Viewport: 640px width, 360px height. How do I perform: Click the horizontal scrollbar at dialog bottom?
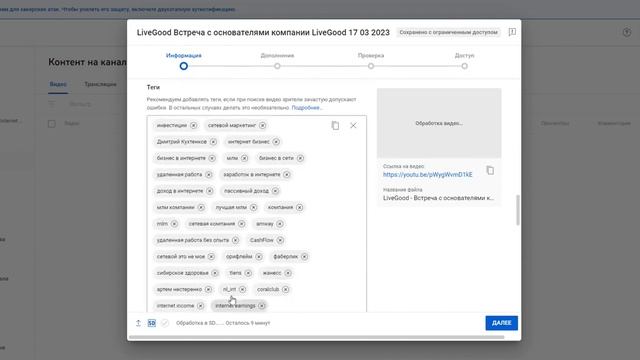tap(316, 337)
